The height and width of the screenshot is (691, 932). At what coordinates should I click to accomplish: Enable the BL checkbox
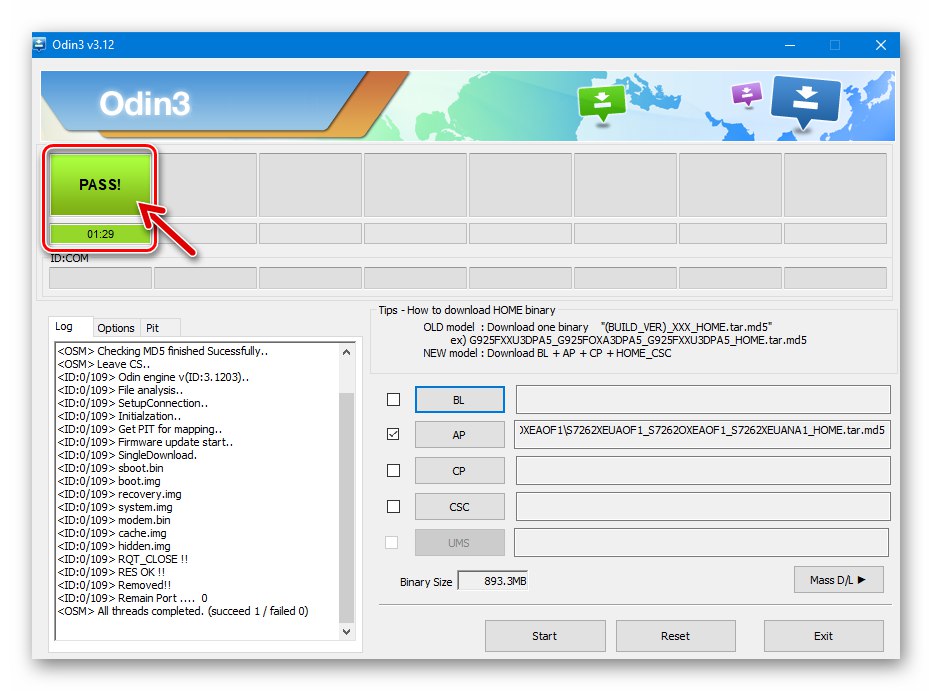point(393,399)
